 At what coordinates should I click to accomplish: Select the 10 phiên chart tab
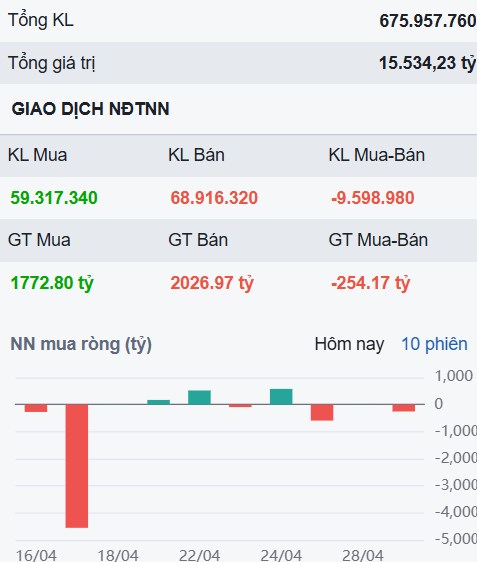[434, 344]
